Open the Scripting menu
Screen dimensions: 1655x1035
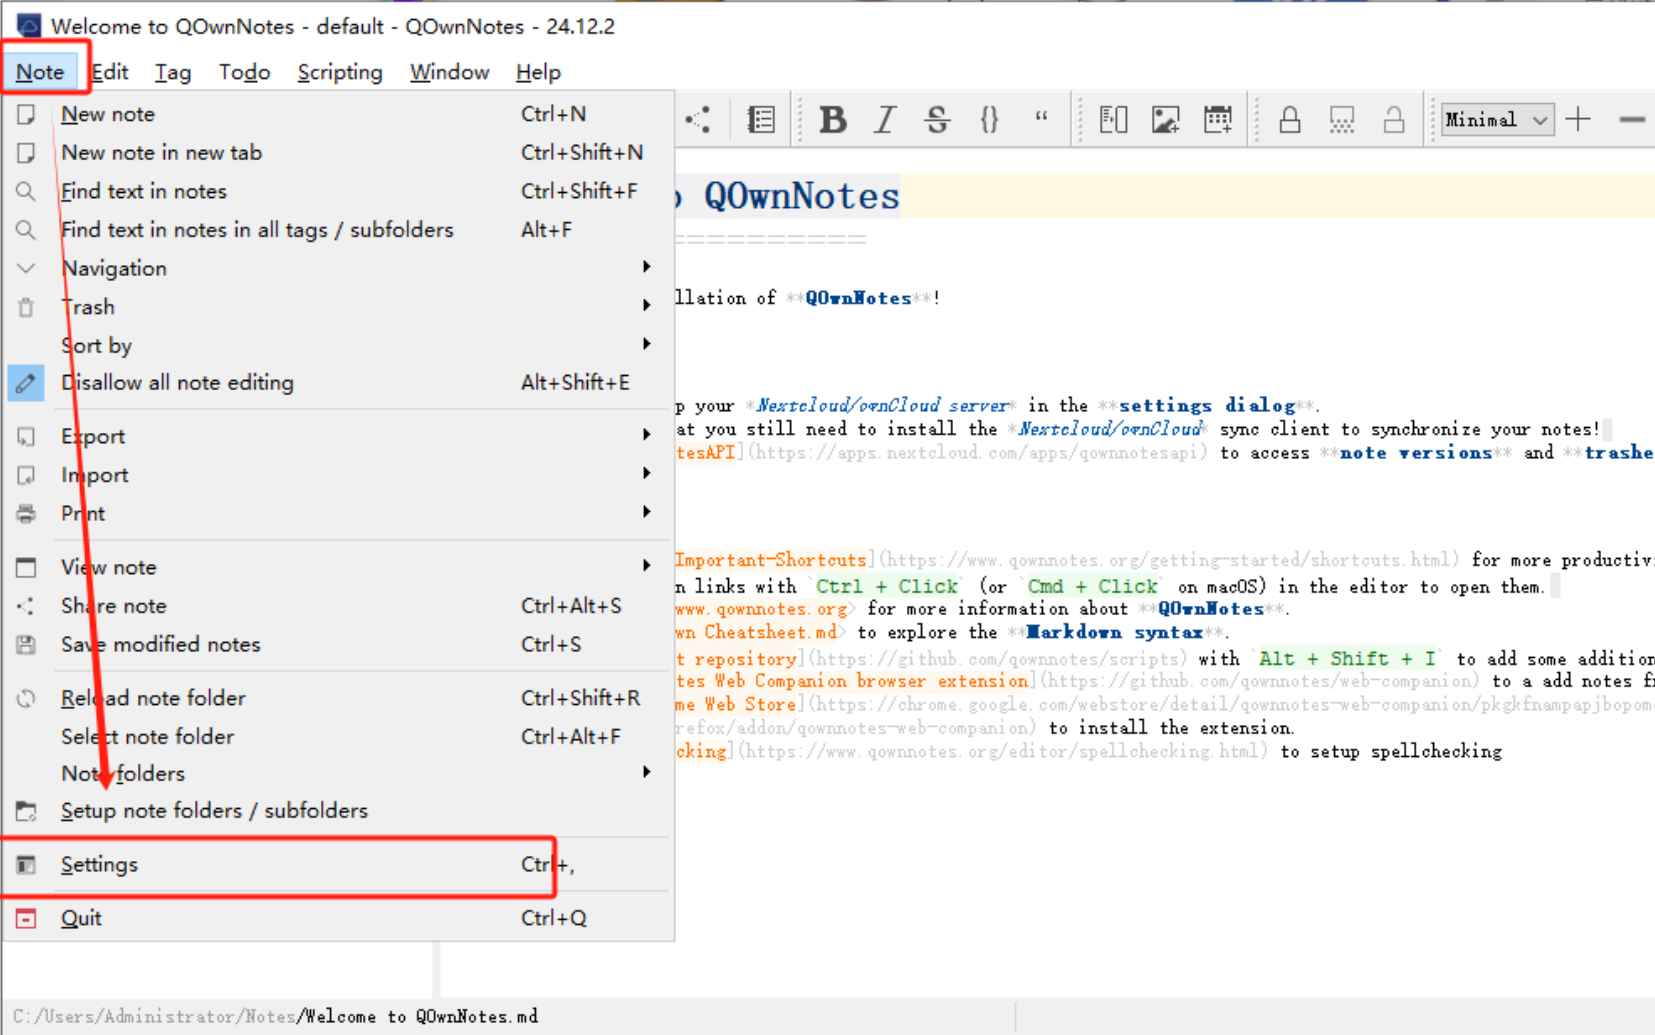coord(339,71)
